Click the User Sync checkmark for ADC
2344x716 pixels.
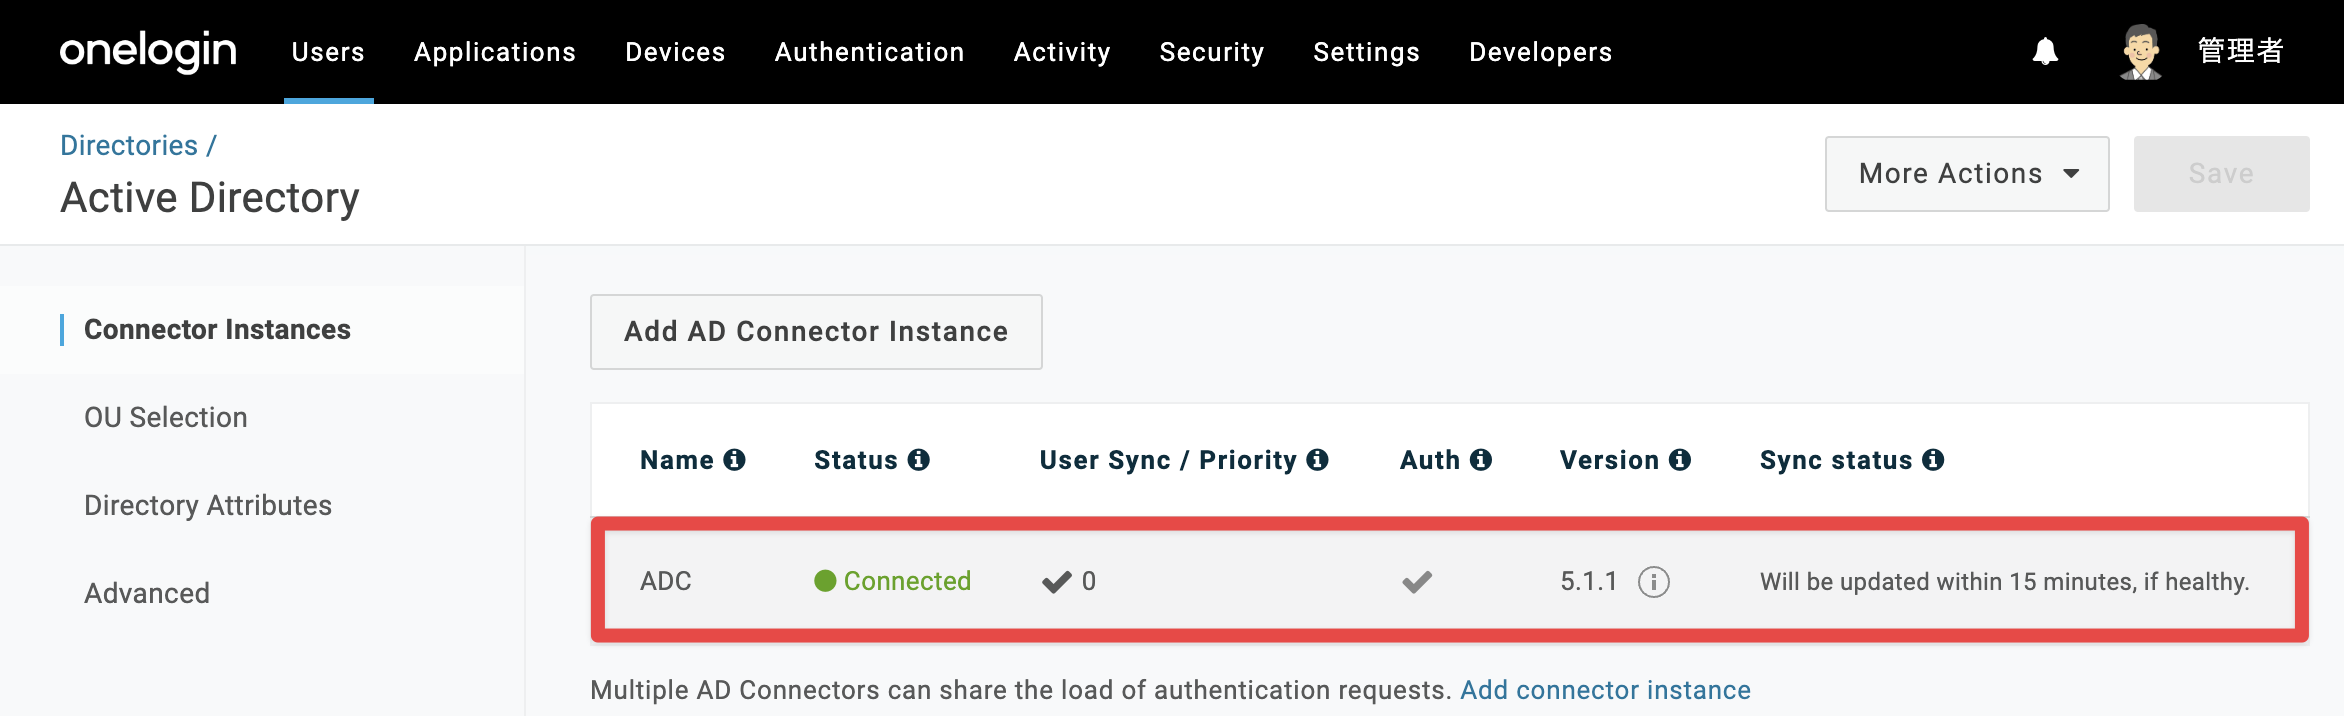click(1057, 582)
